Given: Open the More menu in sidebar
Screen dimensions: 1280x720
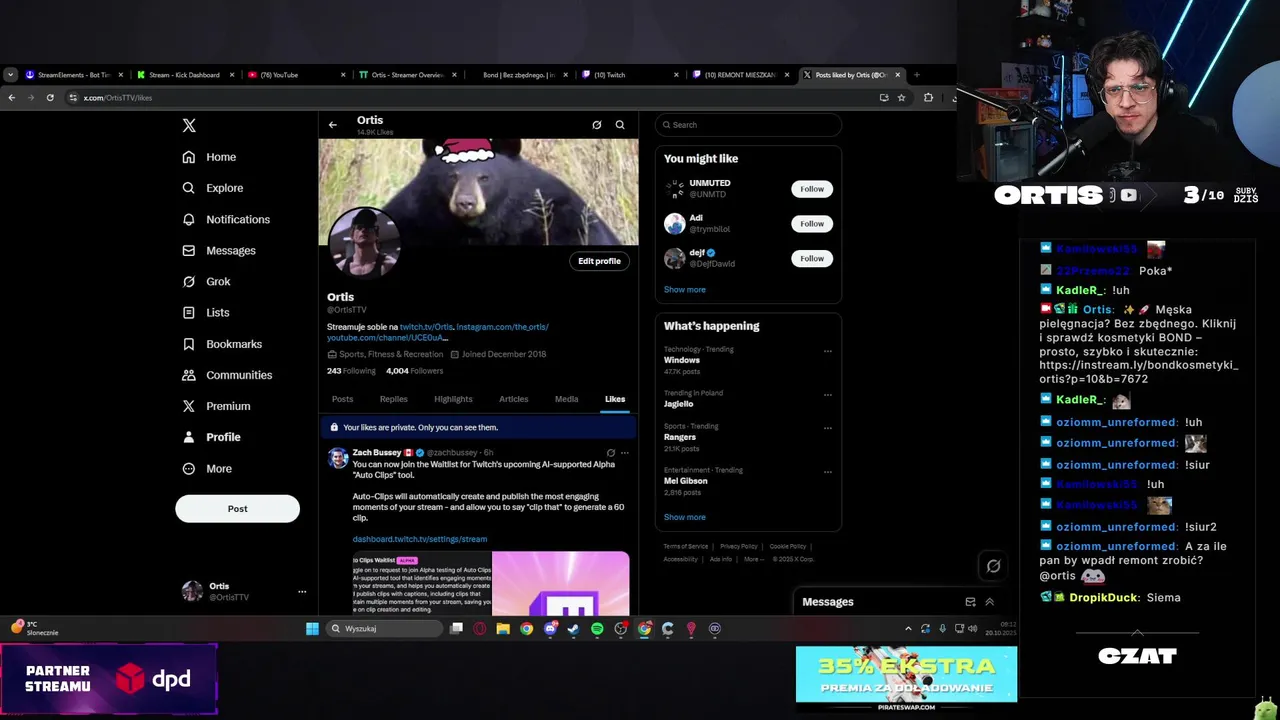Looking at the screenshot, I should [x=206, y=469].
